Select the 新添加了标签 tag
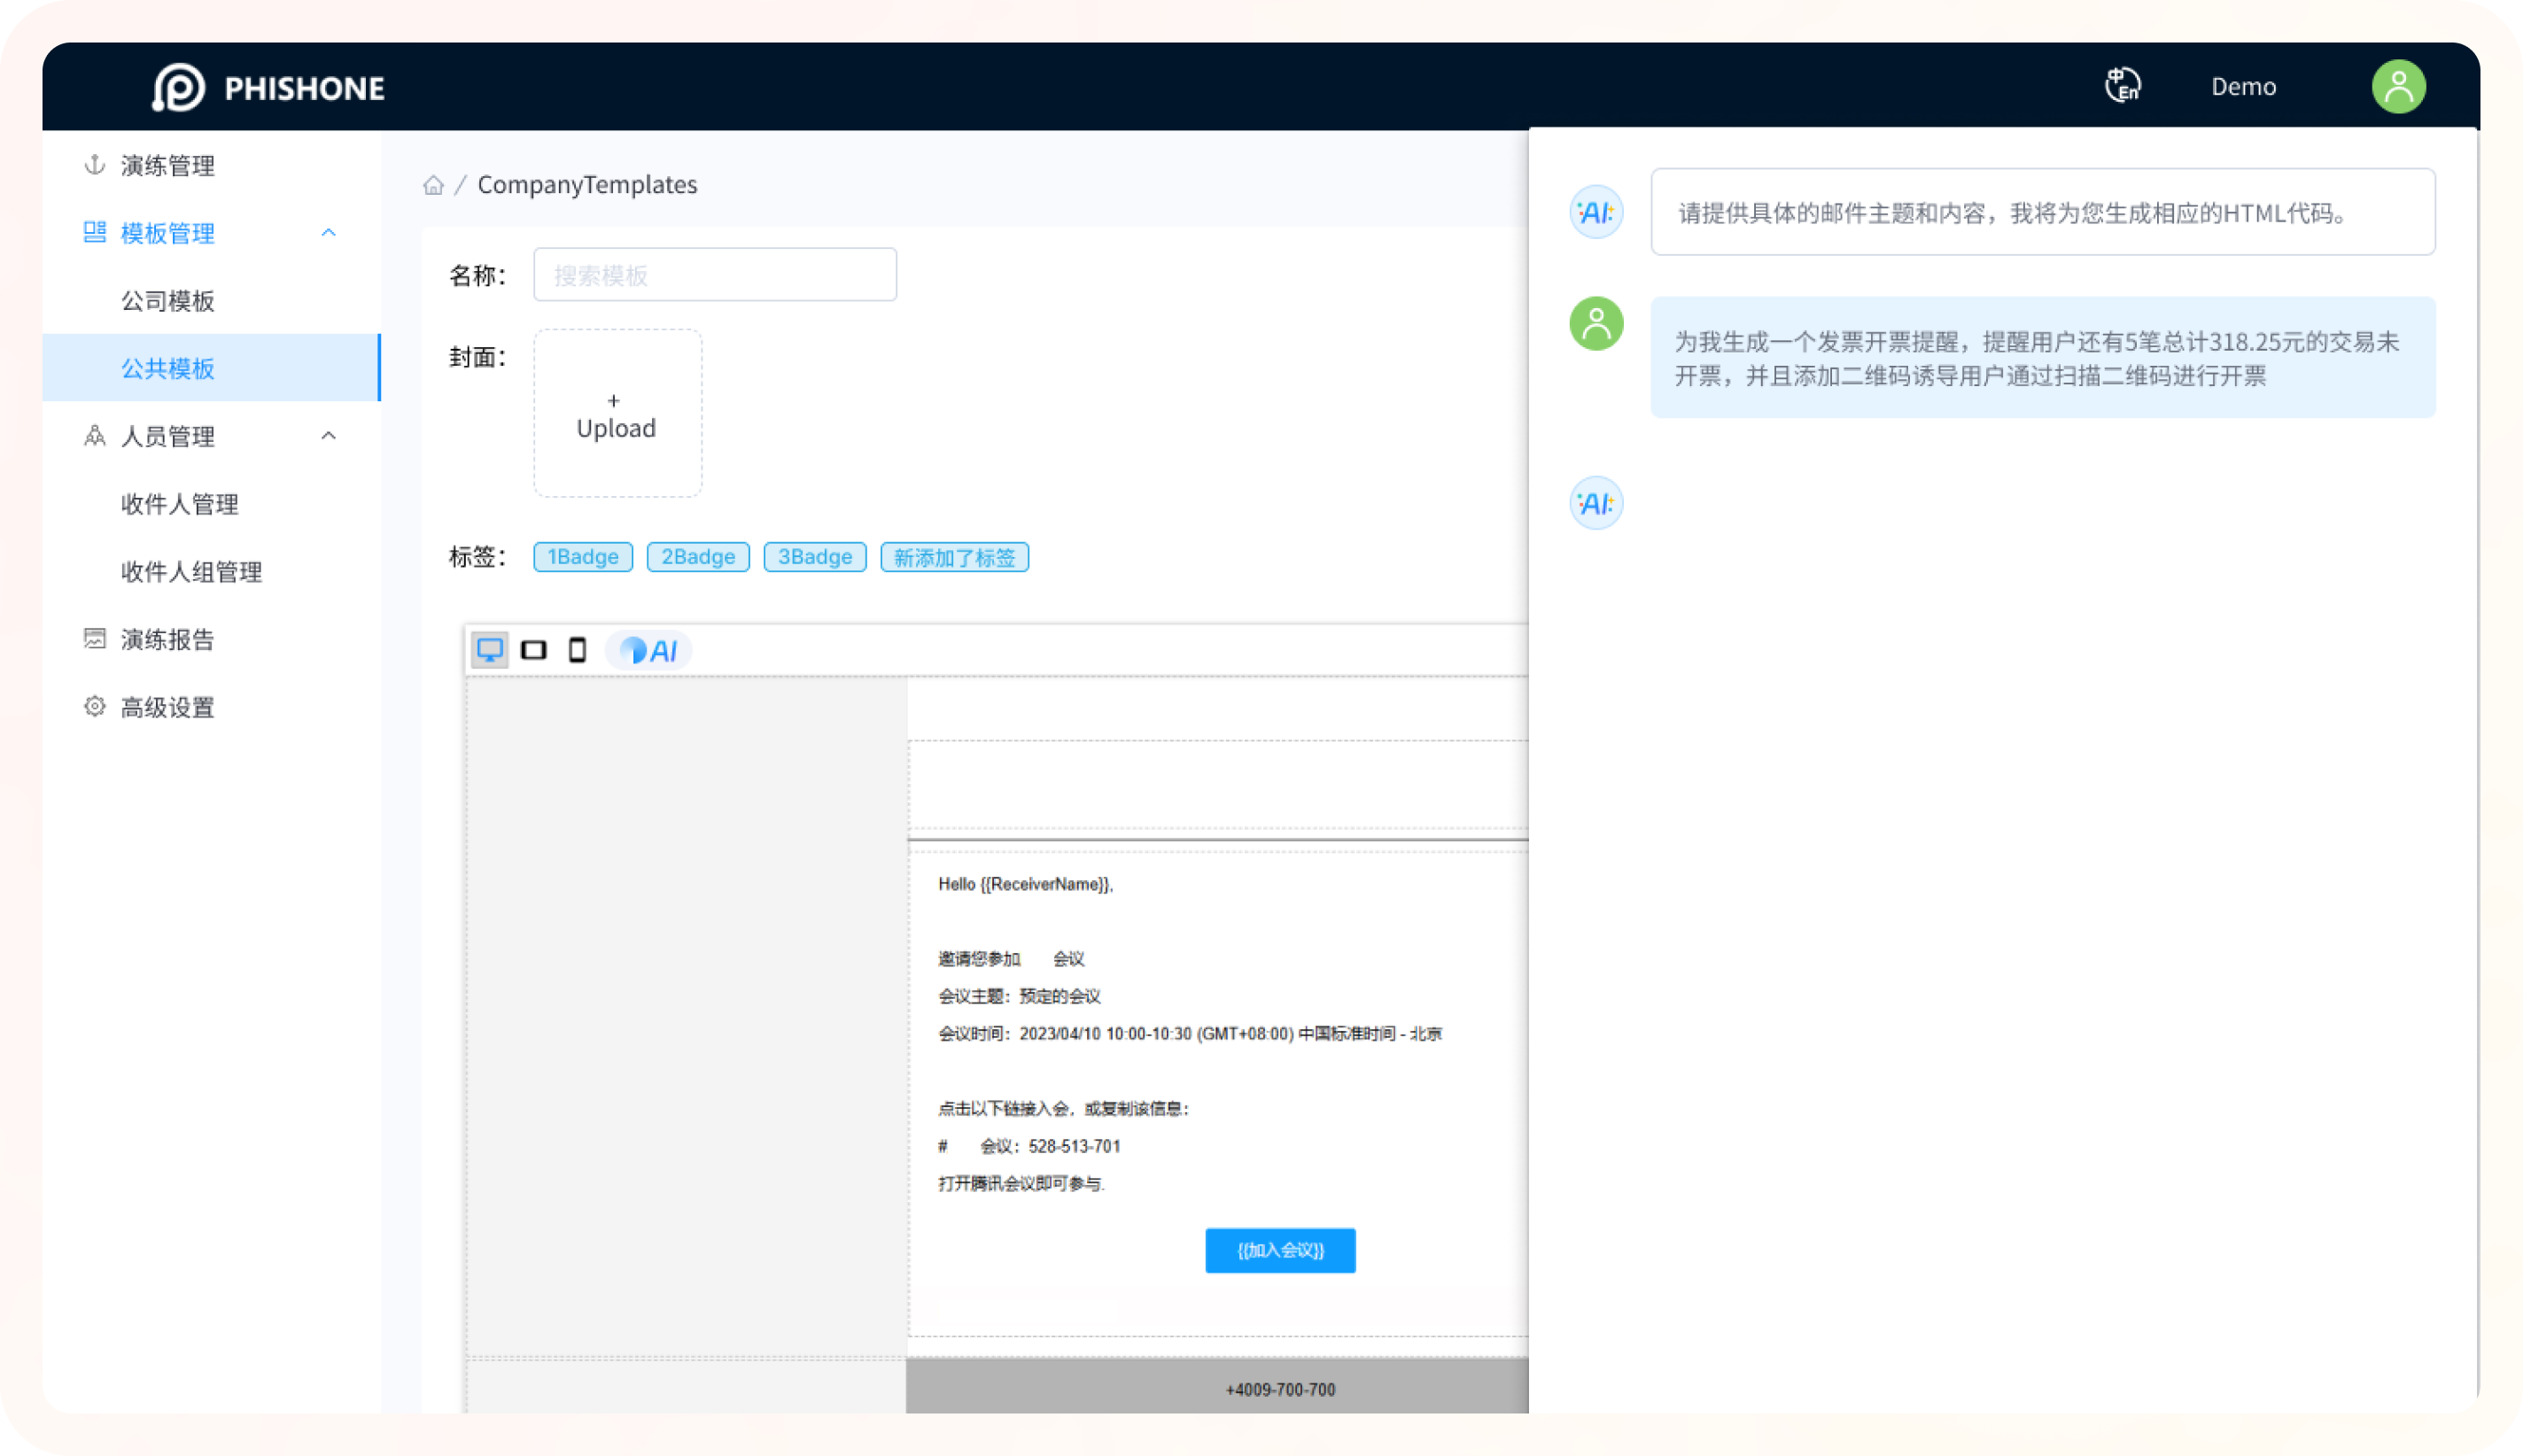This screenshot has height=1456, width=2523. coord(954,557)
